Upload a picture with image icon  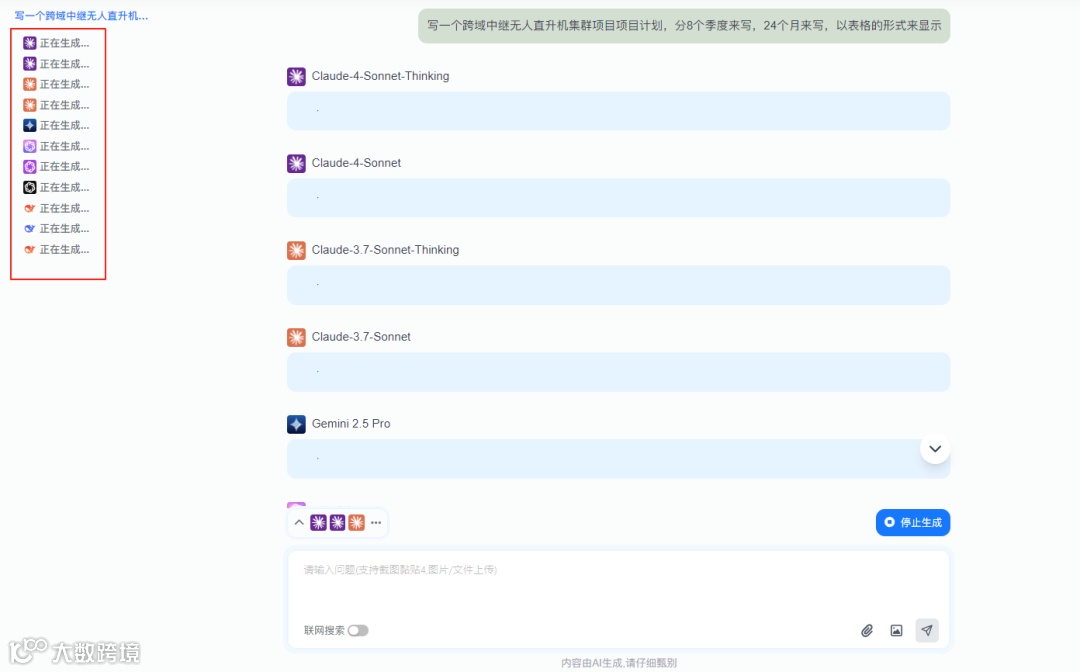click(x=896, y=631)
